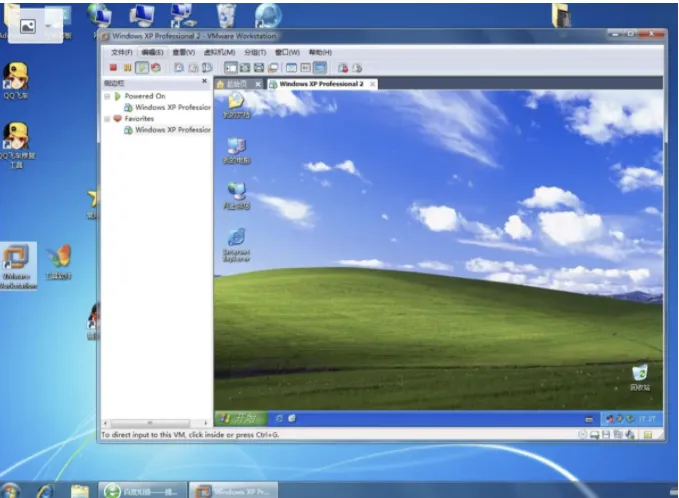679x498 pixels.
Task: Click the File Explorer taskbar folder icon
Action: 80,491
